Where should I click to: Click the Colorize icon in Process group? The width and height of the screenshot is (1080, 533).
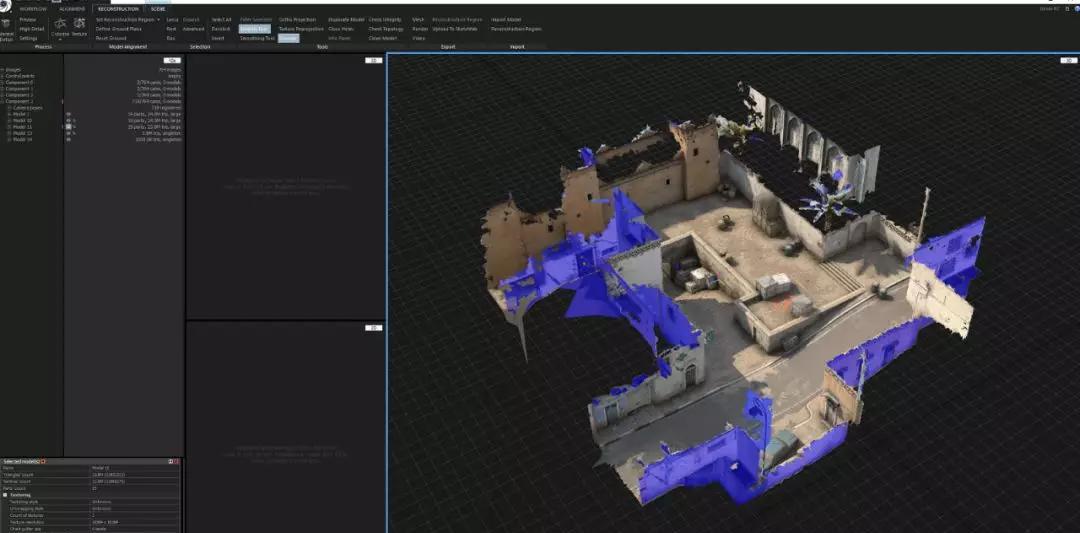60,28
